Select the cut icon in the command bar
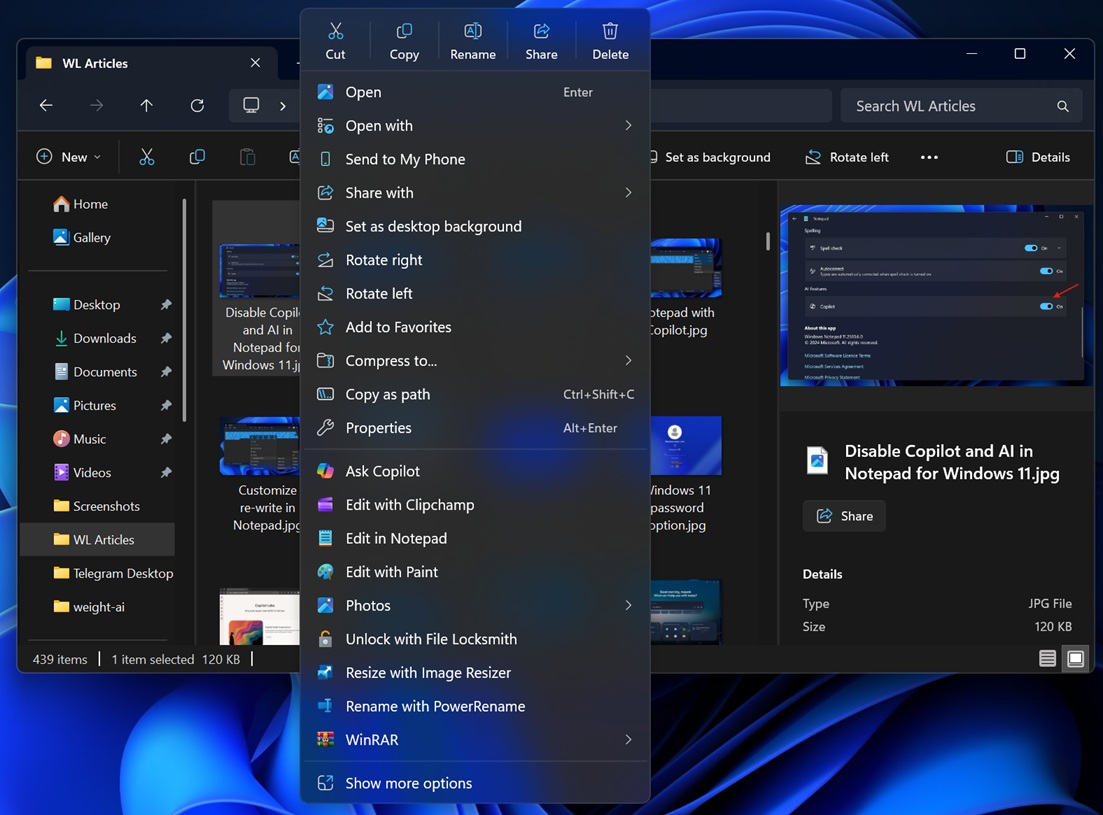 pyautogui.click(x=147, y=157)
